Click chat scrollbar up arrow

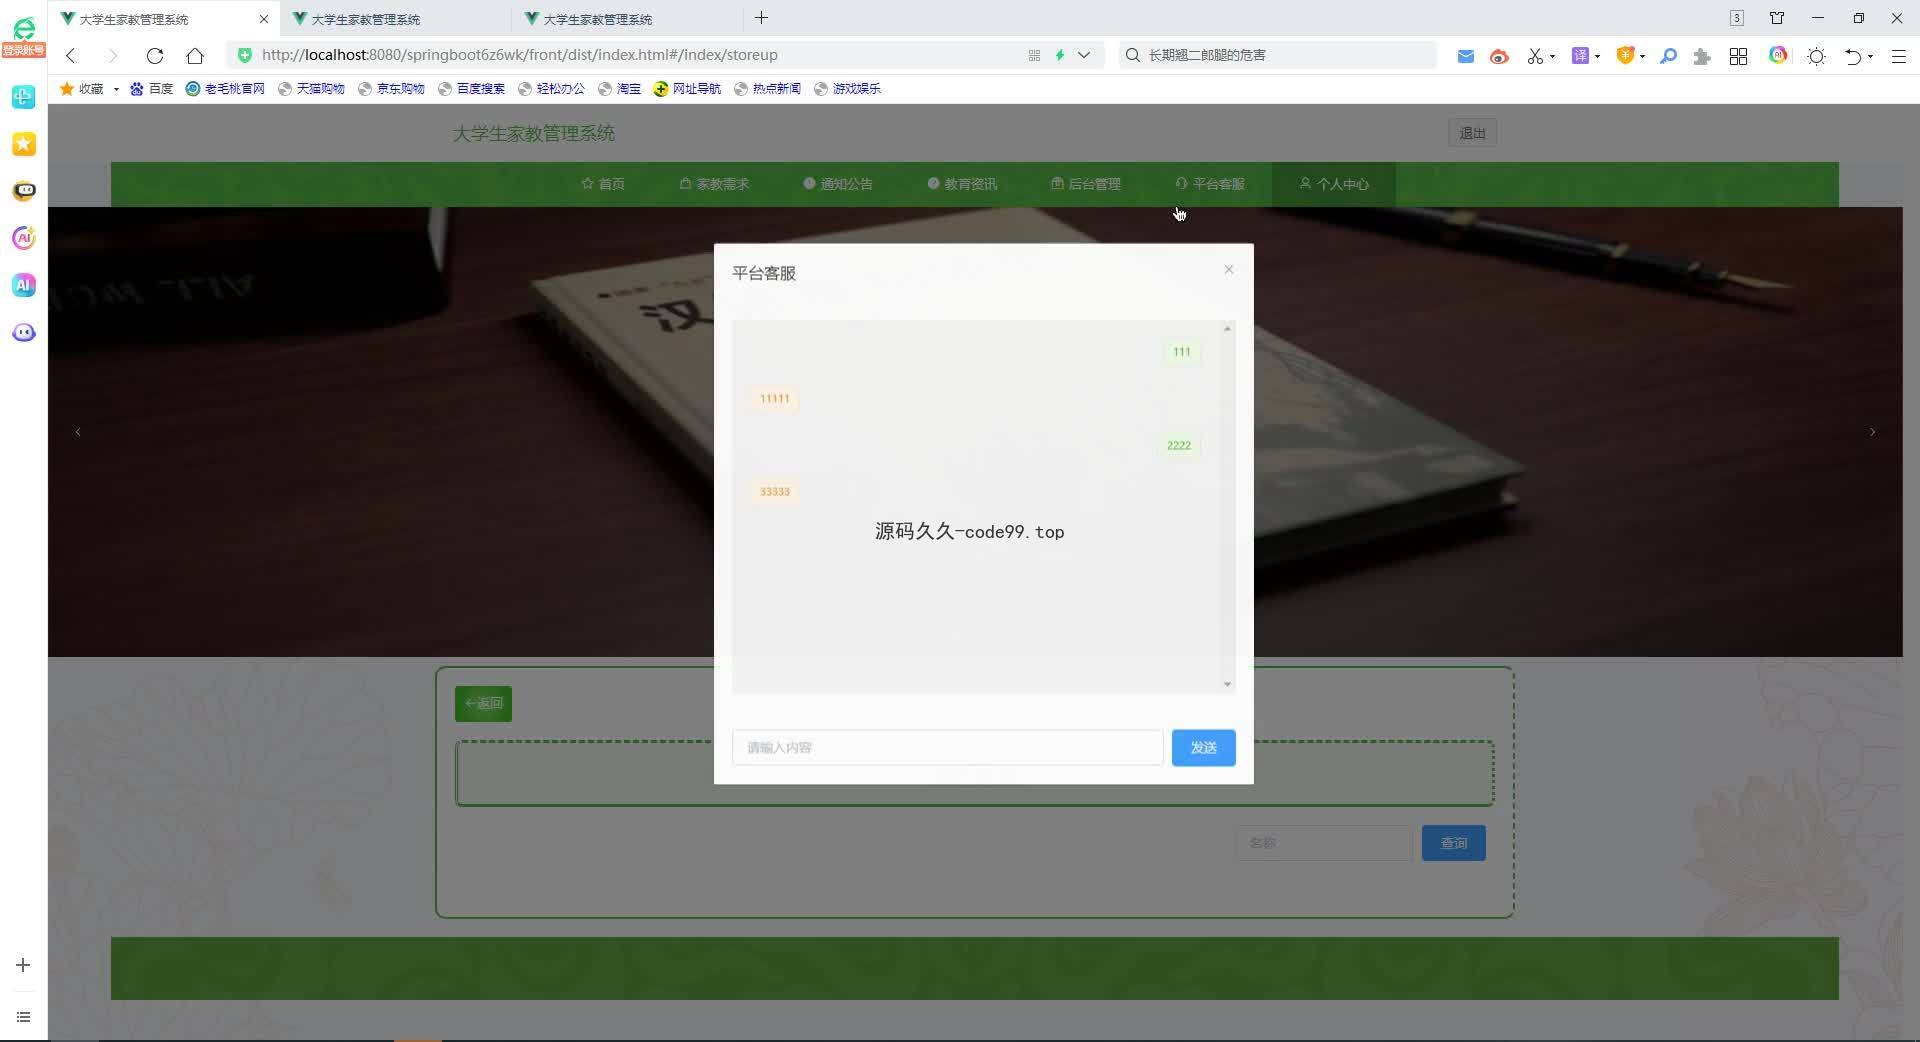click(x=1228, y=328)
